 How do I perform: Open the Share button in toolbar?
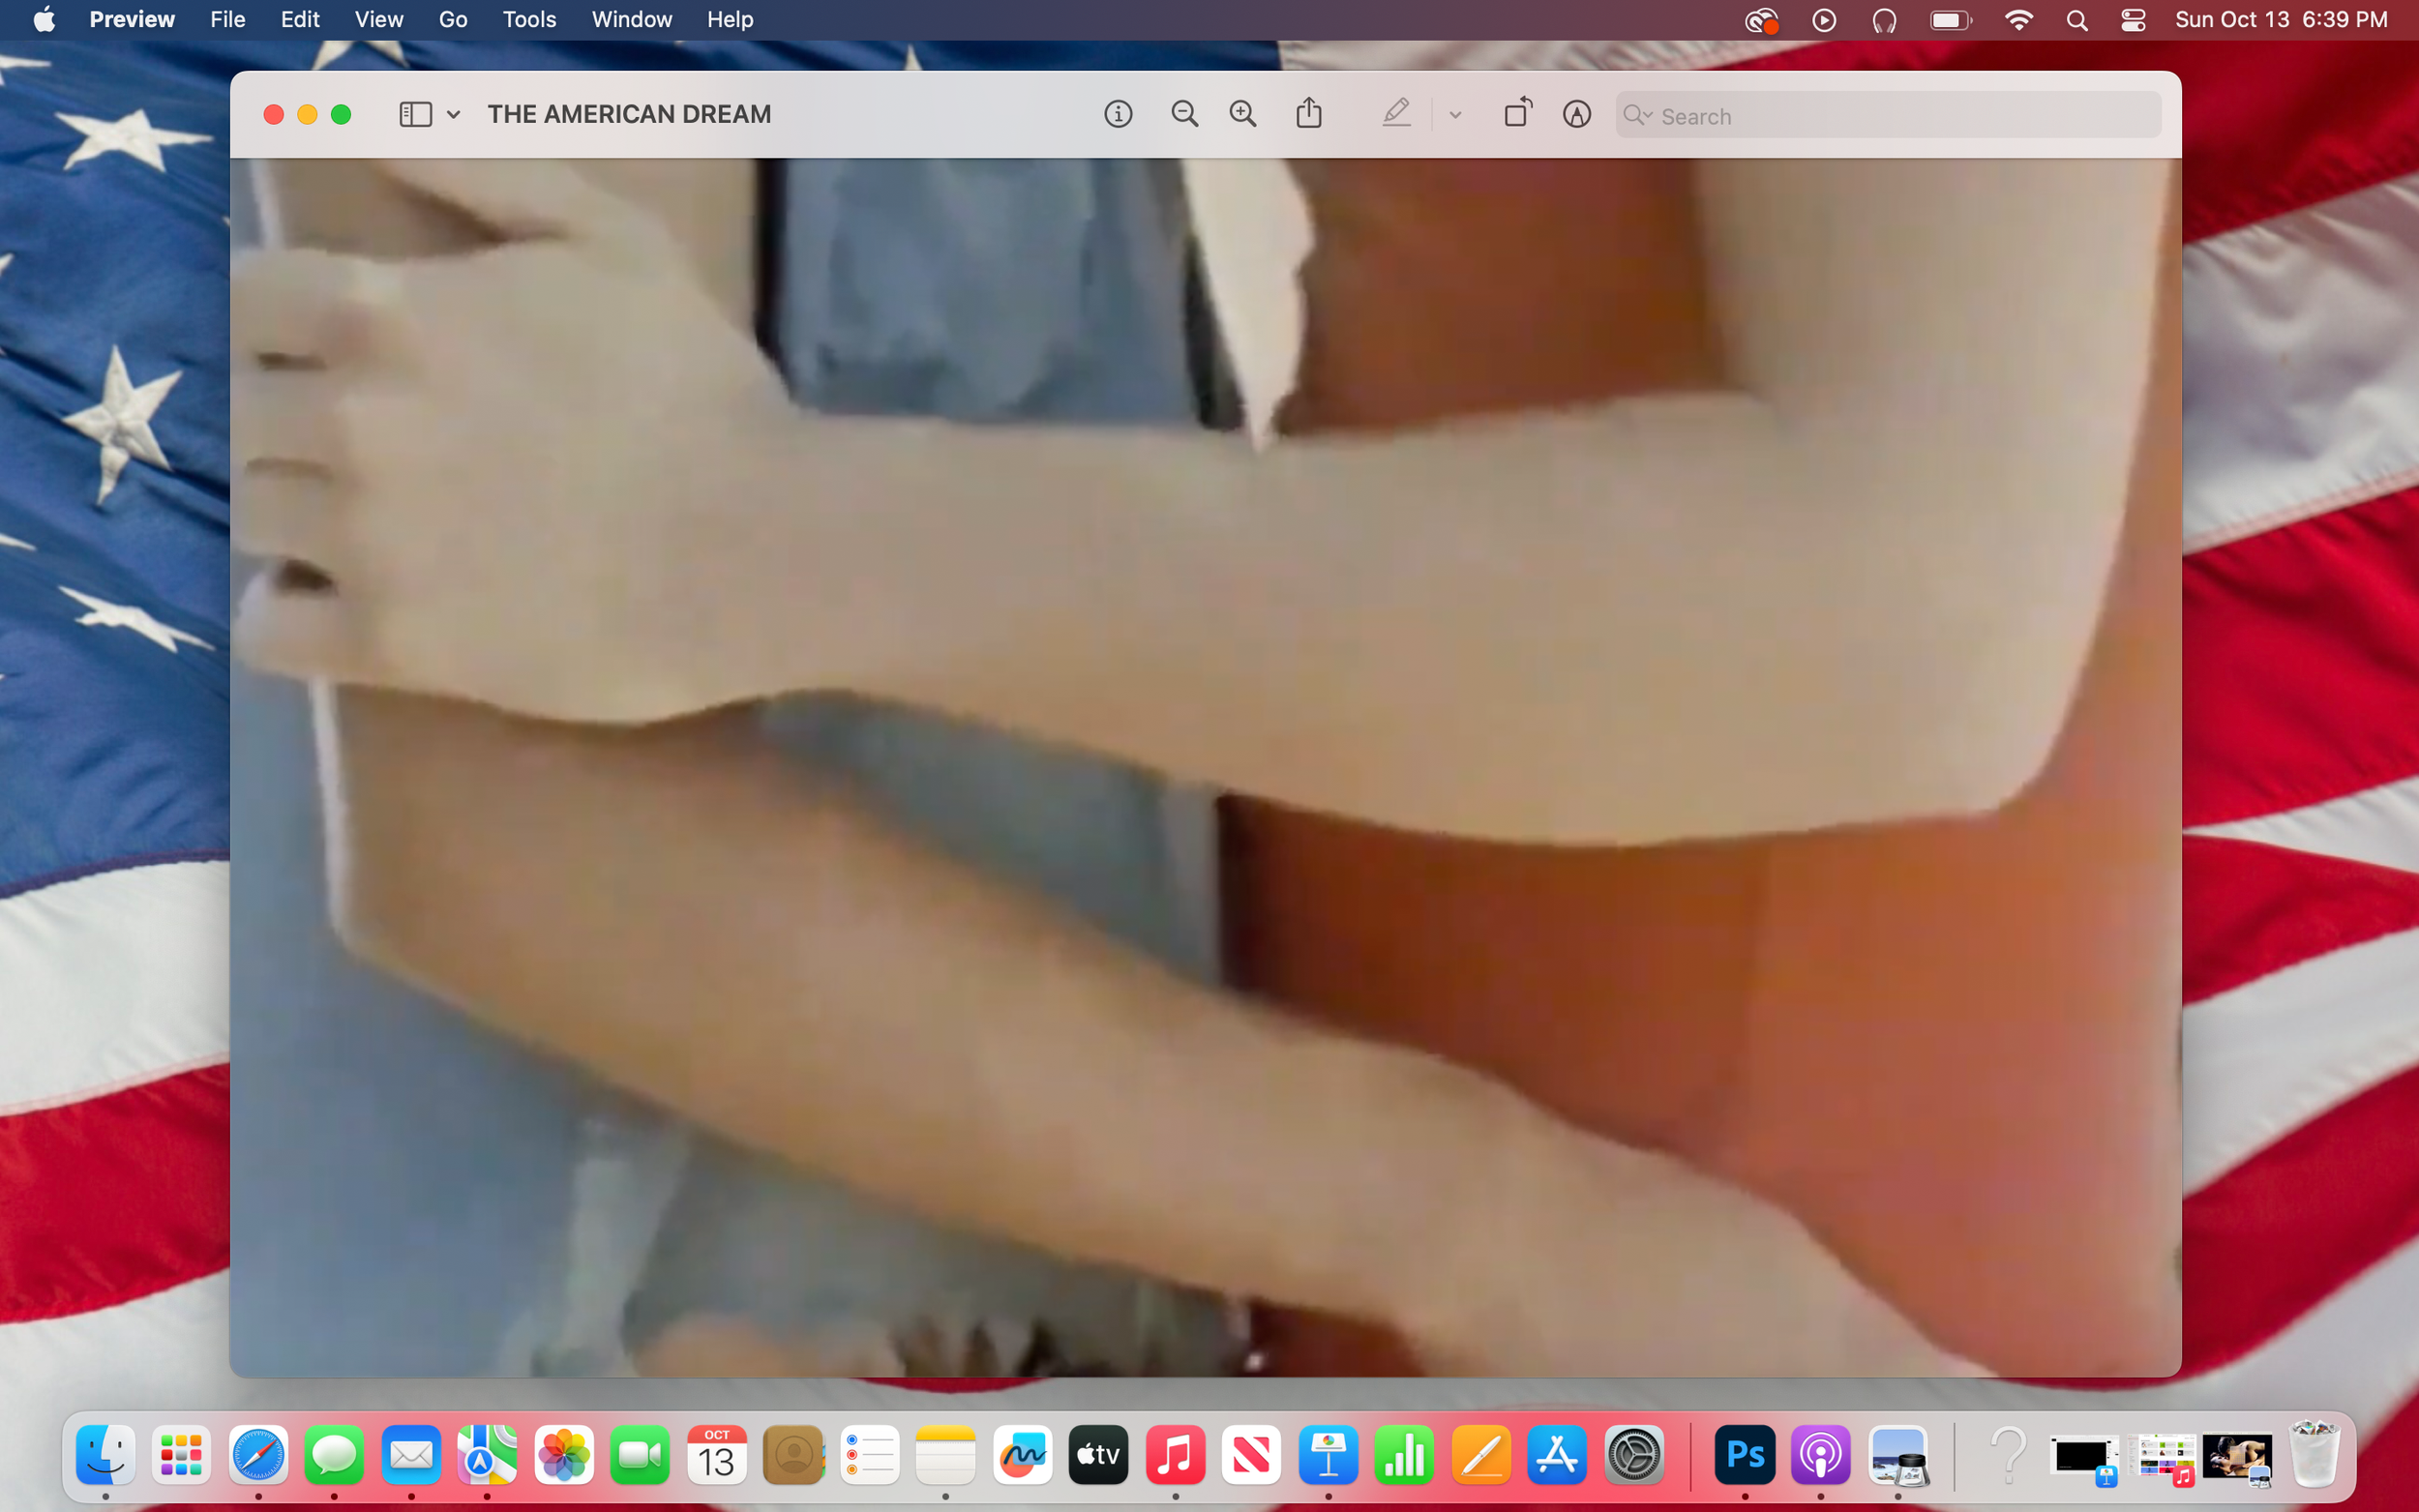[1309, 114]
